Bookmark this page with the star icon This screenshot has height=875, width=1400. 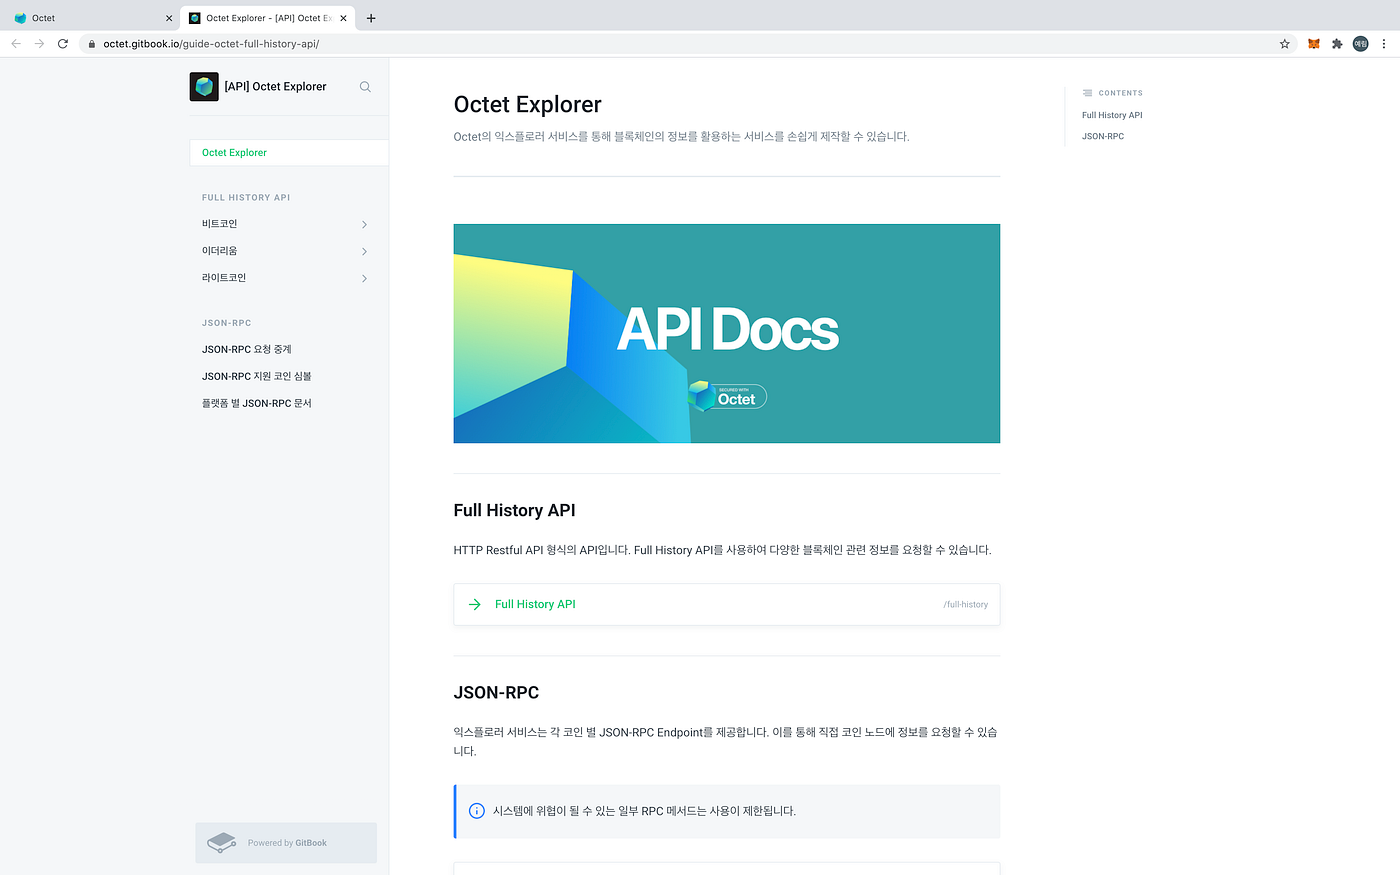coord(1285,44)
